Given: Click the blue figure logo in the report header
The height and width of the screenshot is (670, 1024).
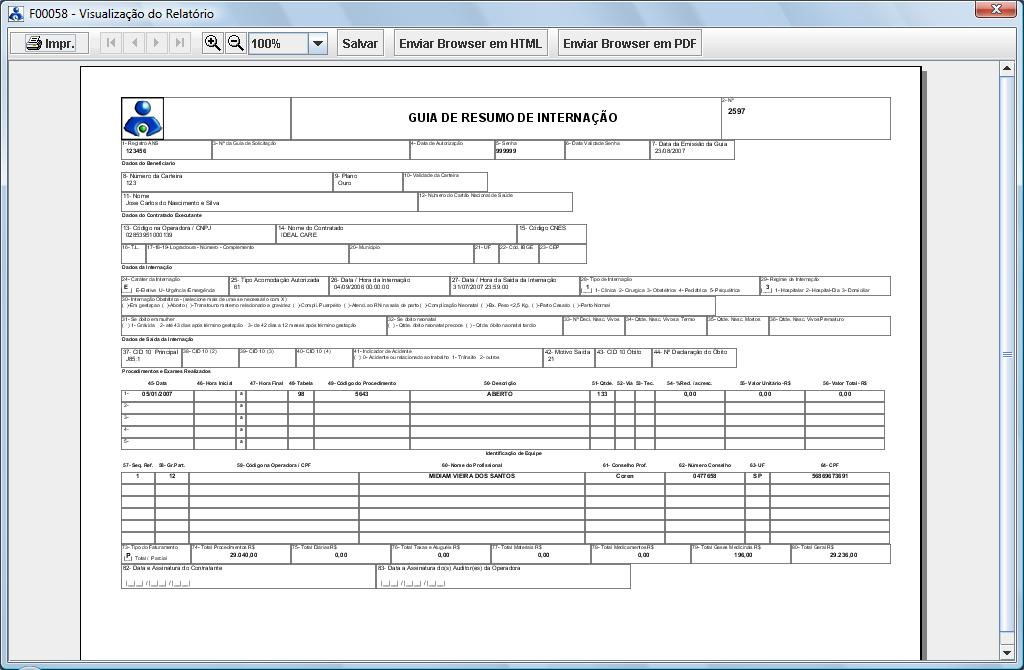Looking at the screenshot, I should [142, 118].
